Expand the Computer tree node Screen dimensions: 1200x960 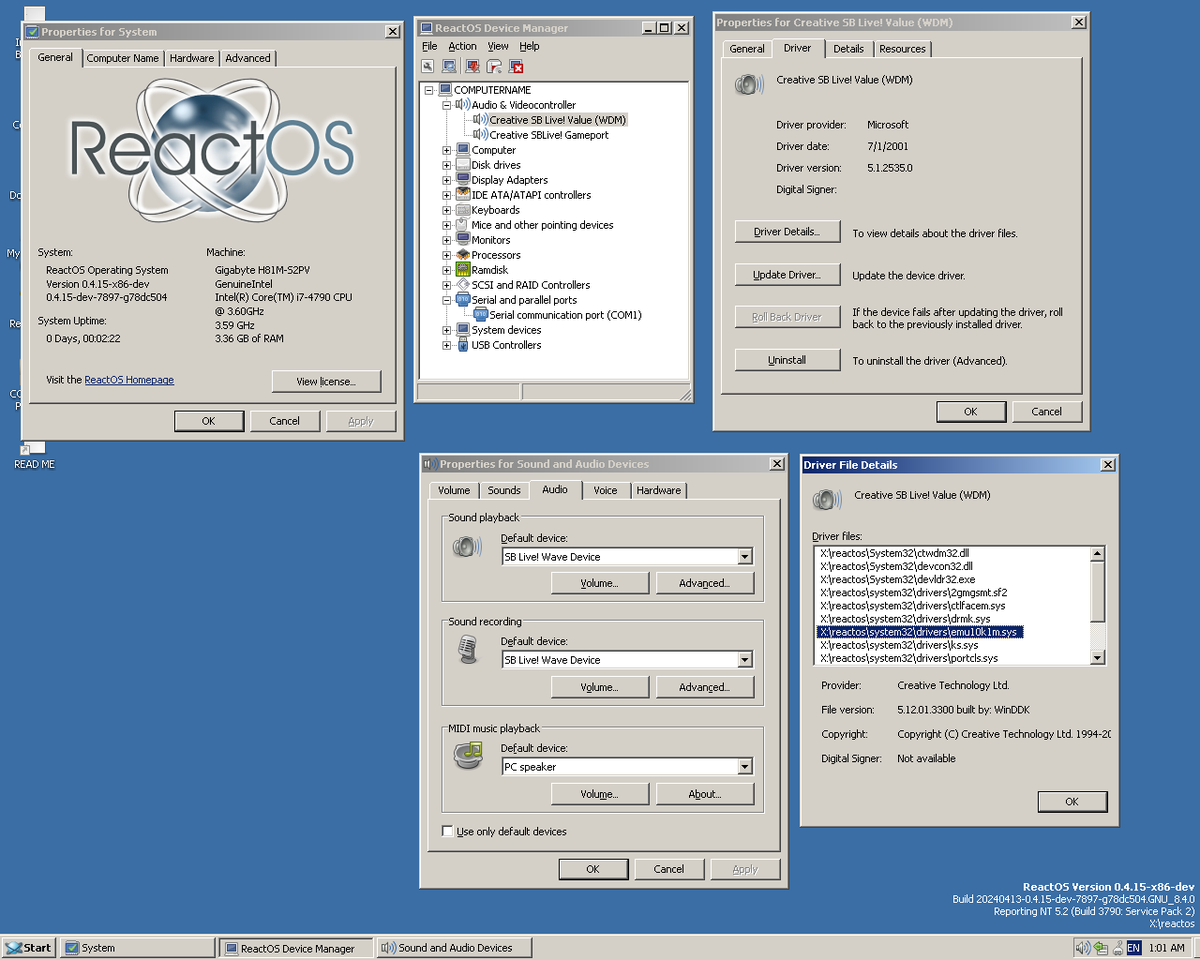pyautogui.click(x=447, y=150)
